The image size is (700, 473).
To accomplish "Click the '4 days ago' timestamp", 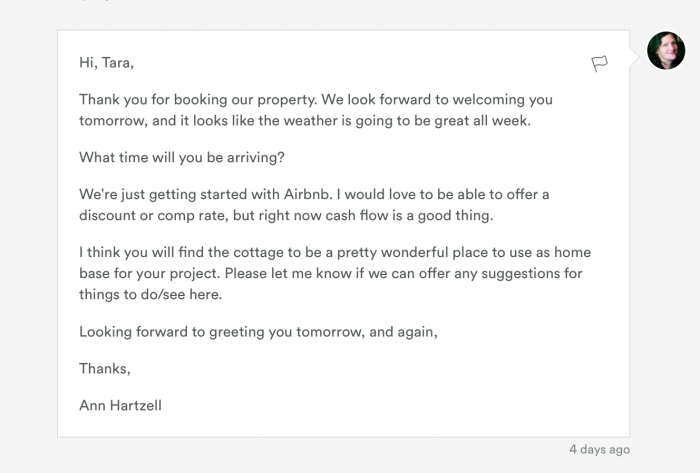I will (x=599, y=449).
